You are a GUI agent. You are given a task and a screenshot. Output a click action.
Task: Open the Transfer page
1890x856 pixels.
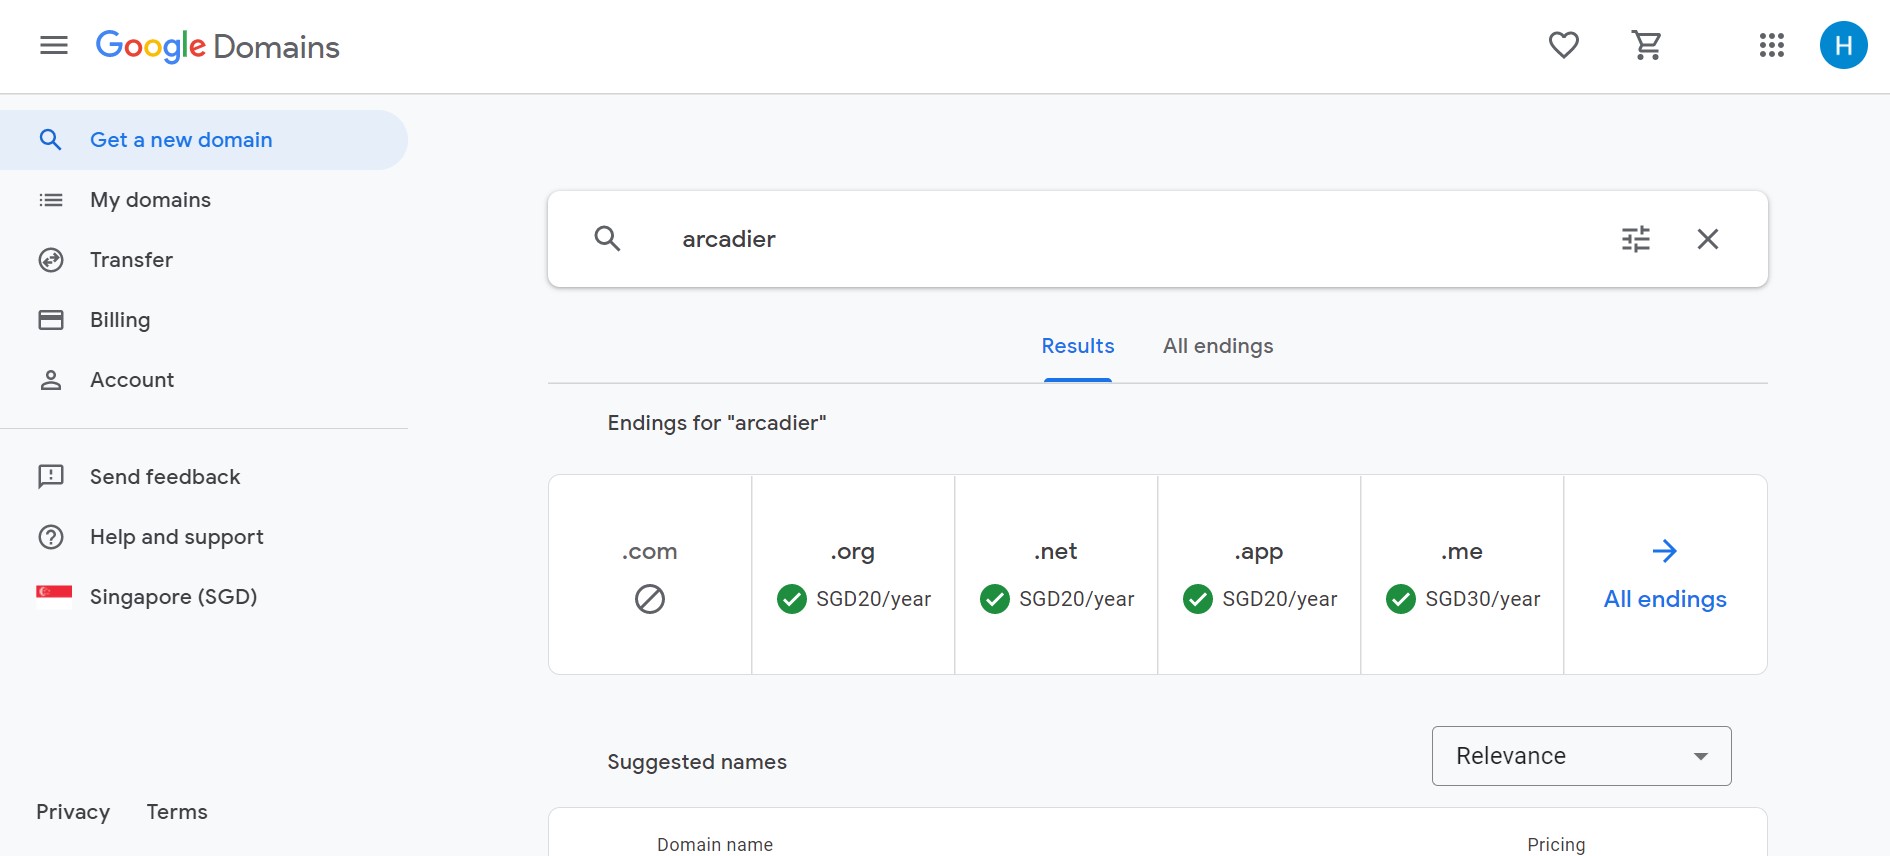click(x=131, y=260)
